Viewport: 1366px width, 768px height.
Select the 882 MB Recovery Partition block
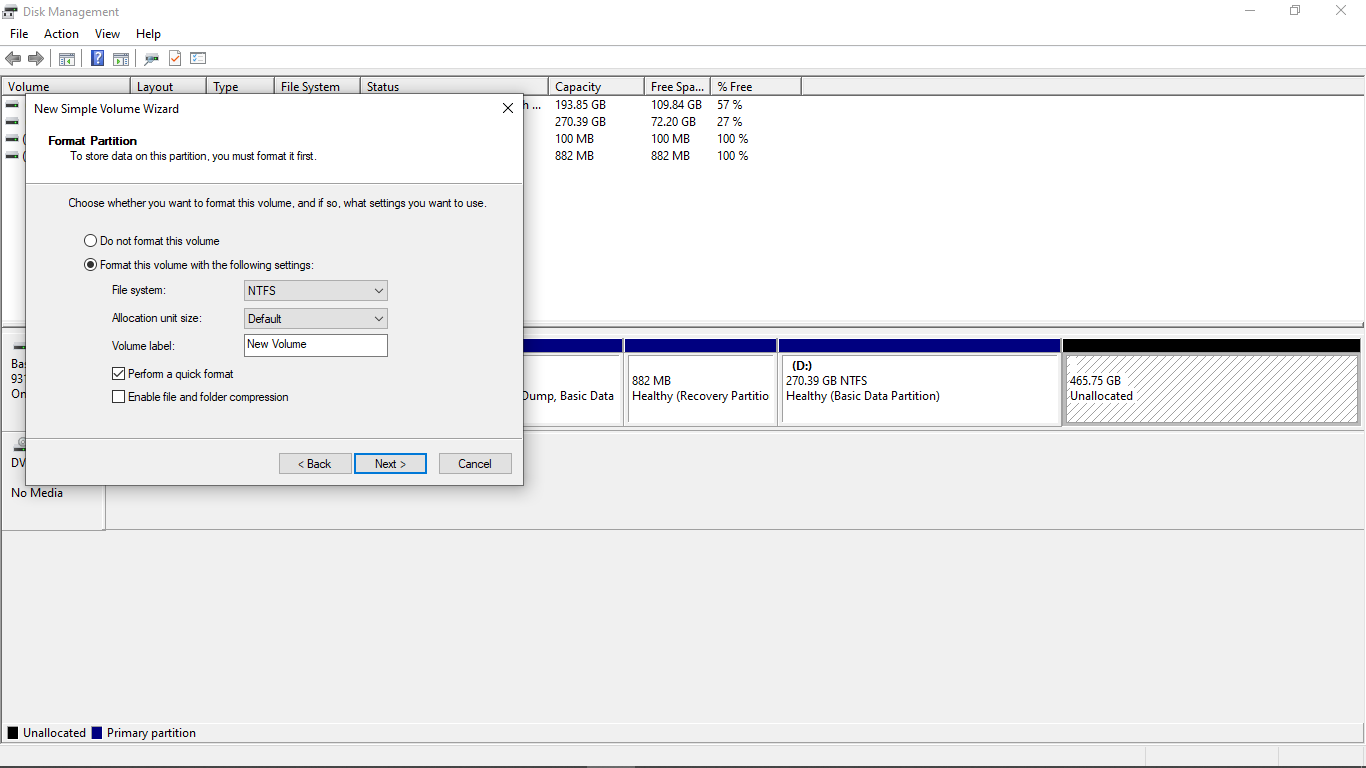point(700,388)
